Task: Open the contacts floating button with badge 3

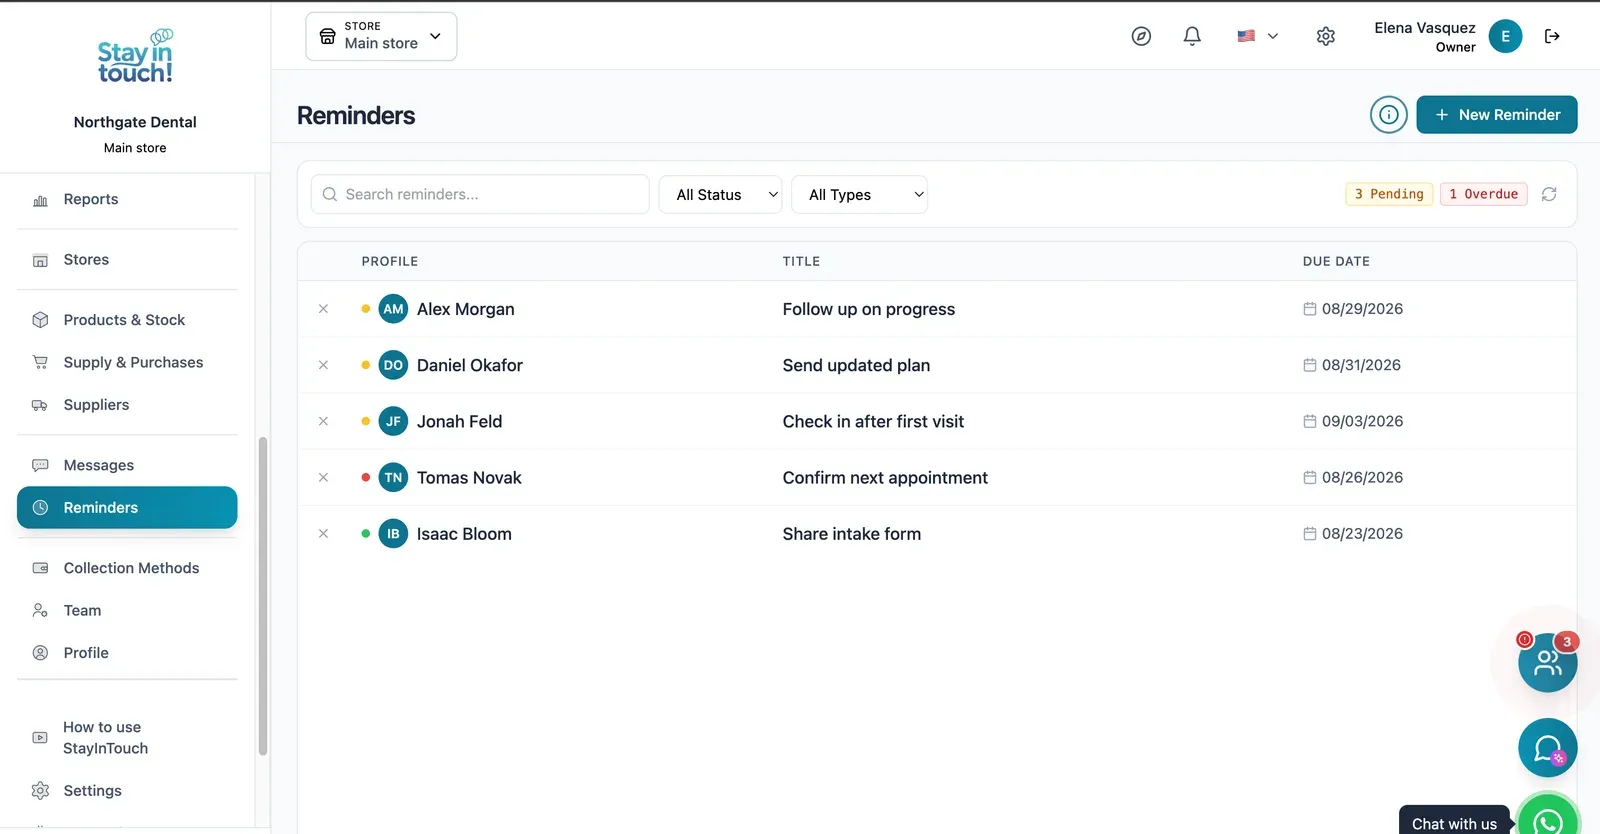Action: (1547, 662)
